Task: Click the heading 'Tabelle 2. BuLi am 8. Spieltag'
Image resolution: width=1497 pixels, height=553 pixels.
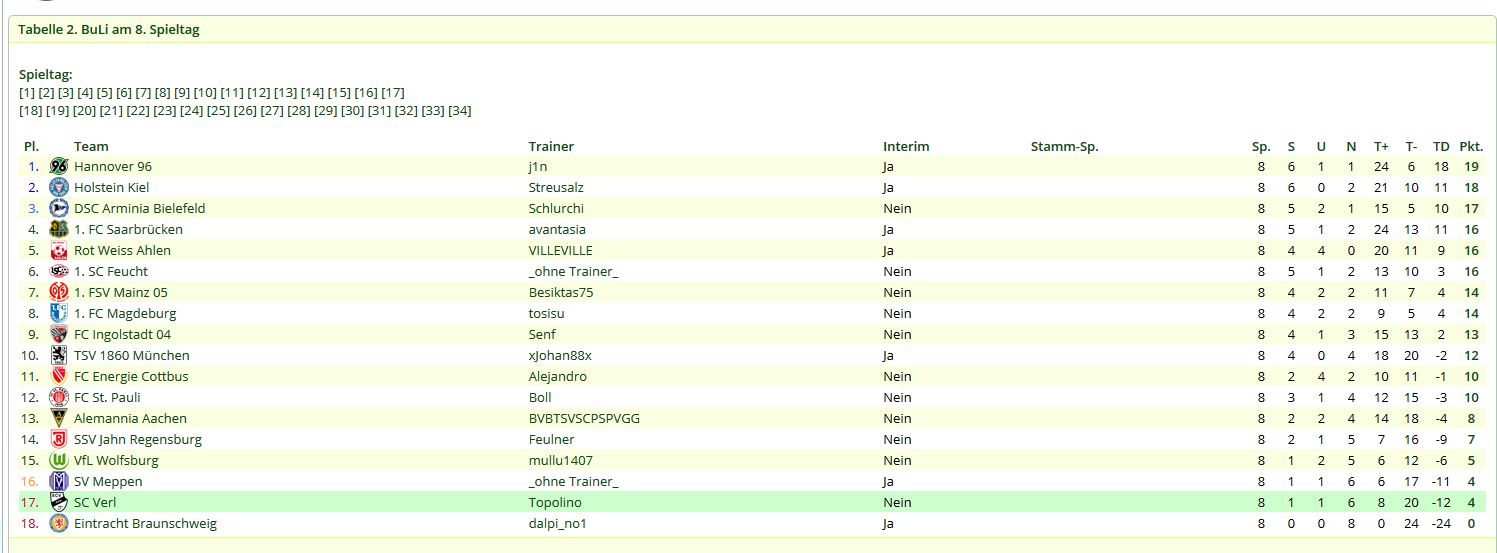Action: (109, 29)
